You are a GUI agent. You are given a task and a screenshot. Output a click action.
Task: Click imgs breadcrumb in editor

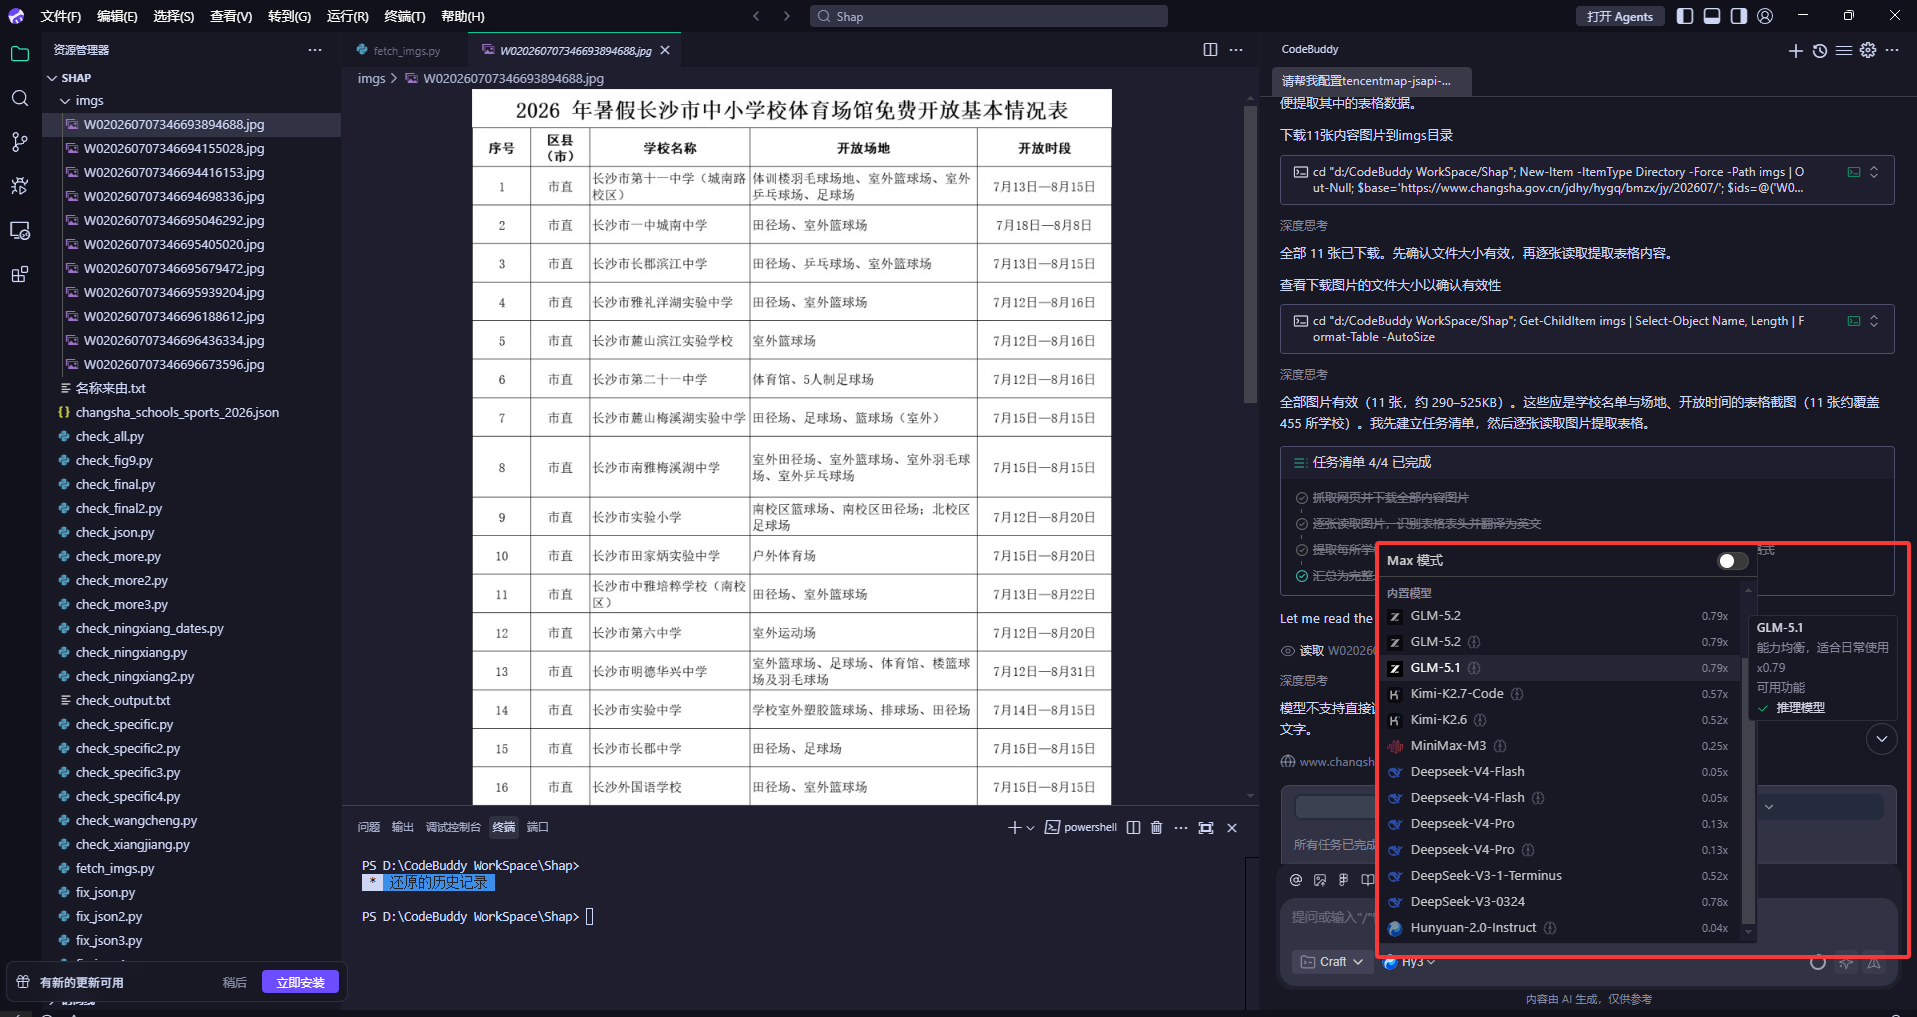[371, 78]
